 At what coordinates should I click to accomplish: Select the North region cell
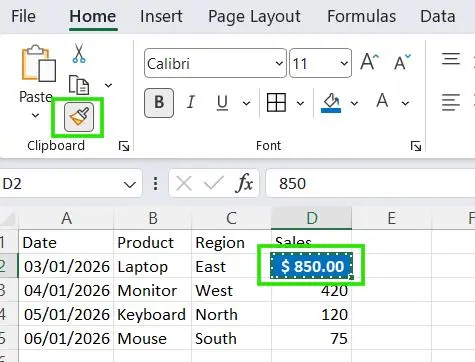point(232,314)
